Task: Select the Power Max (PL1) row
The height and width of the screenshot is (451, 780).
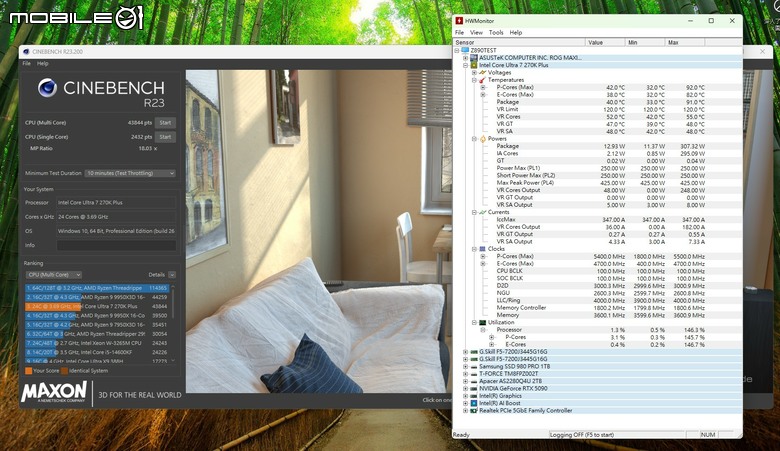Action: [x=598, y=168]
